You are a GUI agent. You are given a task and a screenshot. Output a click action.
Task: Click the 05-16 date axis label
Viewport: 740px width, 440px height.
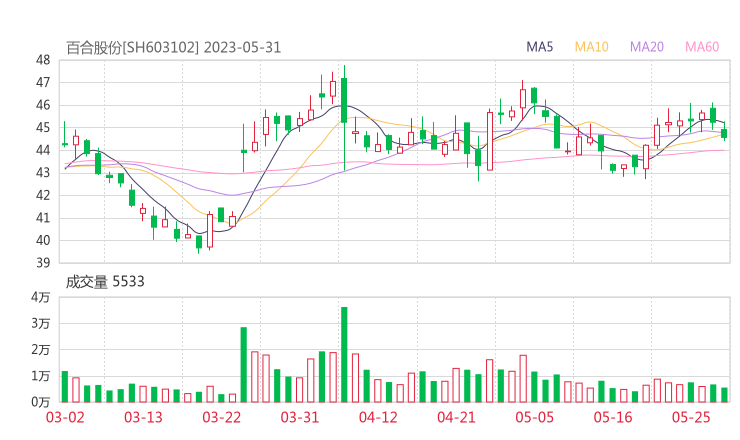click(613, 417)
